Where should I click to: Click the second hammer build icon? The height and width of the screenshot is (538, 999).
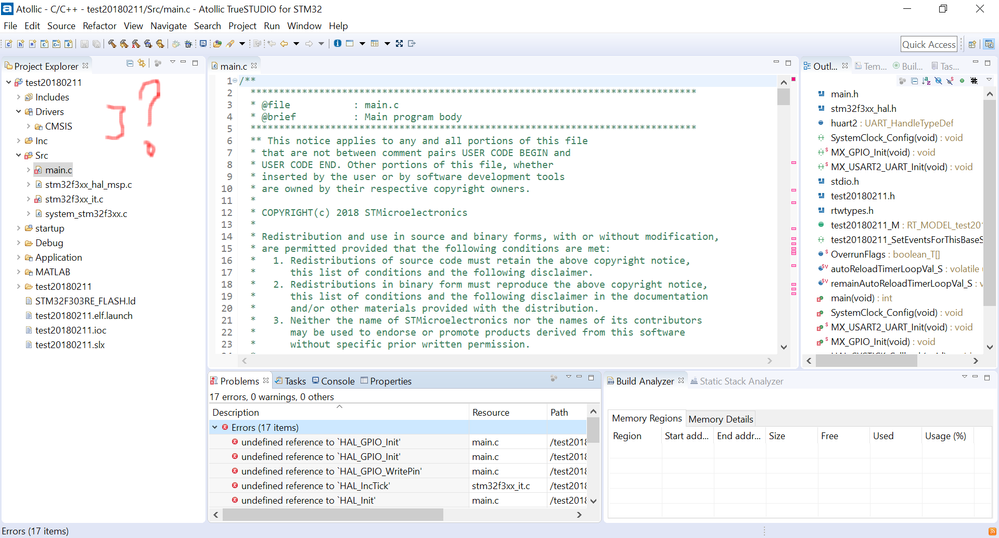click(124, 43)
